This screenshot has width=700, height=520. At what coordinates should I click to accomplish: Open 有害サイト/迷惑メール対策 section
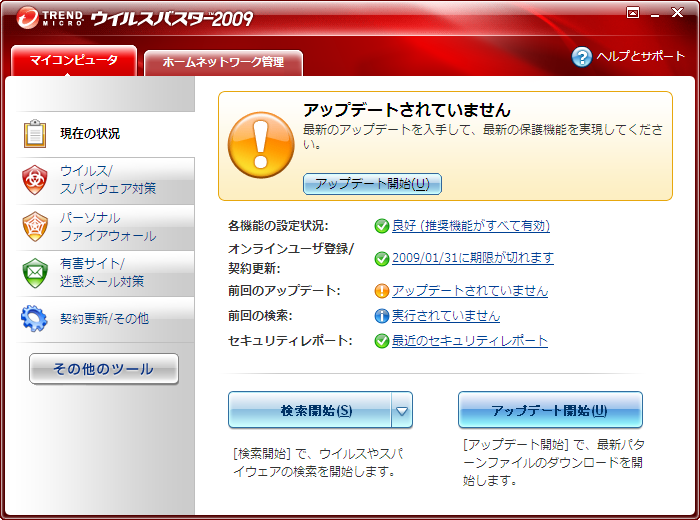click(x=105, y=273)
